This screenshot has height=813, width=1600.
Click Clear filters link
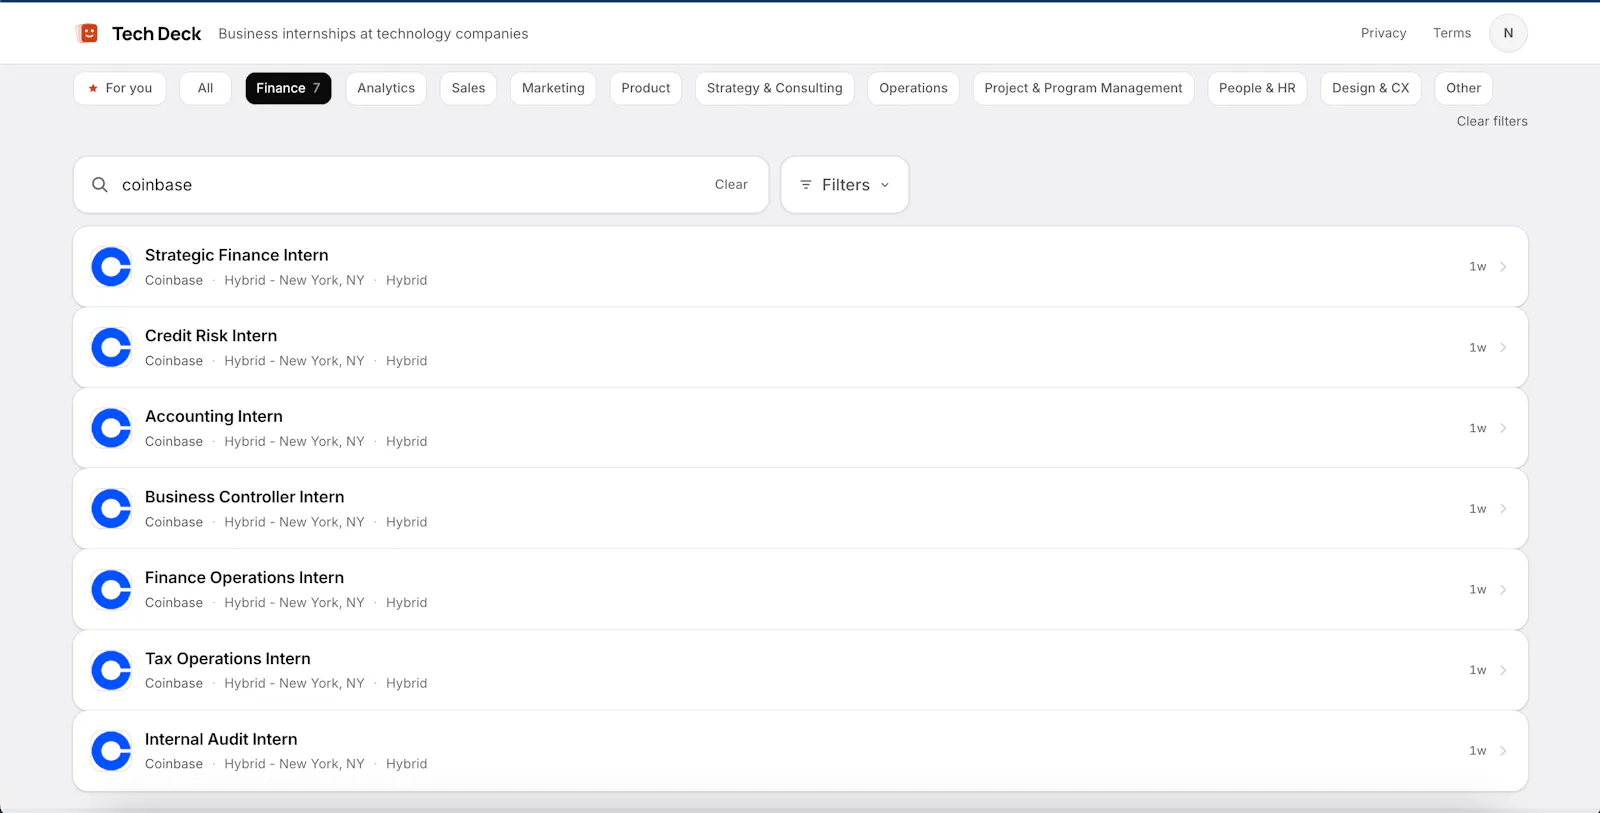(x=1492, y=121)
